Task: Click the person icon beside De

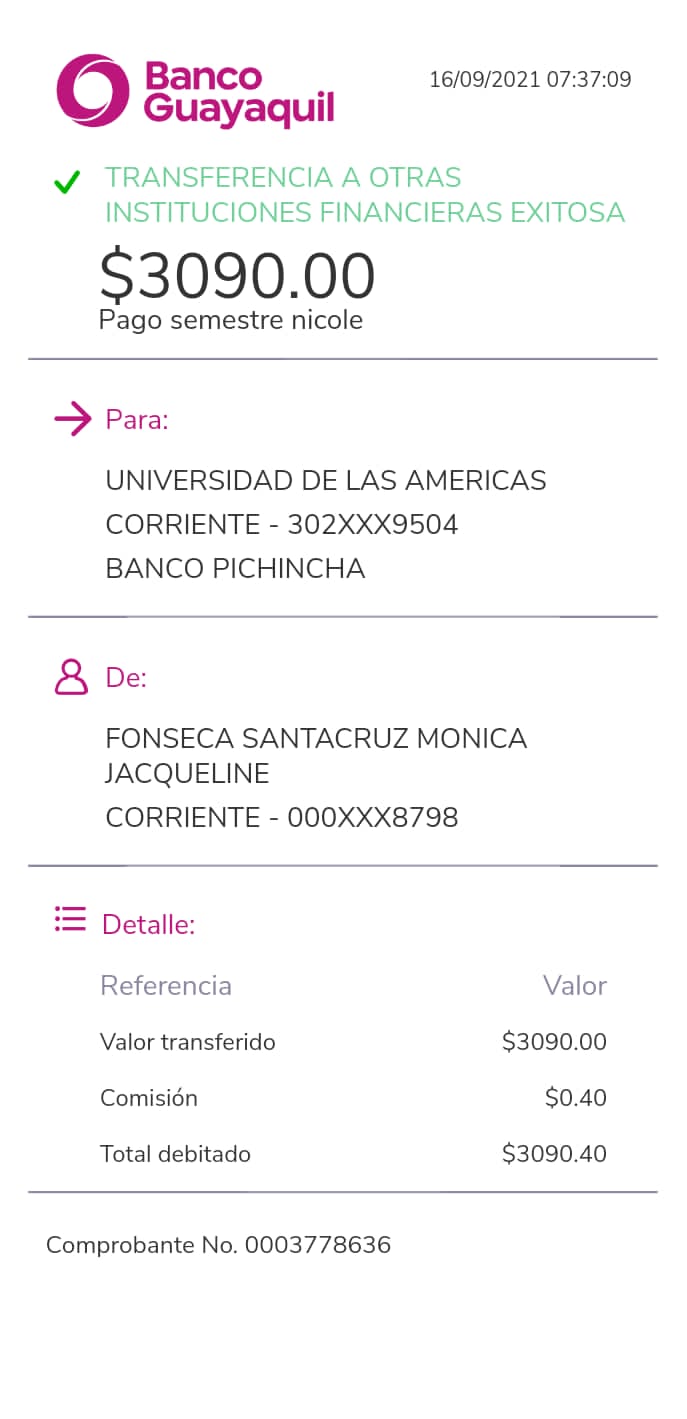Action: 71,677
